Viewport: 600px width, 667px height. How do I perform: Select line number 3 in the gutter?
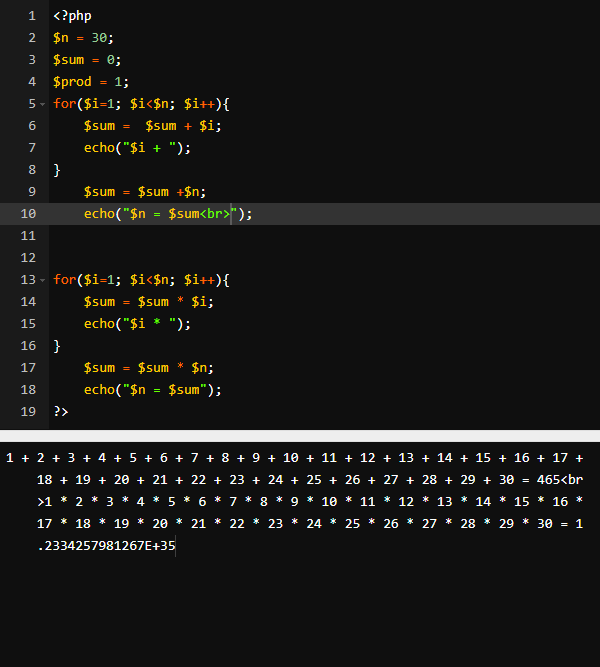coord(32,60)
